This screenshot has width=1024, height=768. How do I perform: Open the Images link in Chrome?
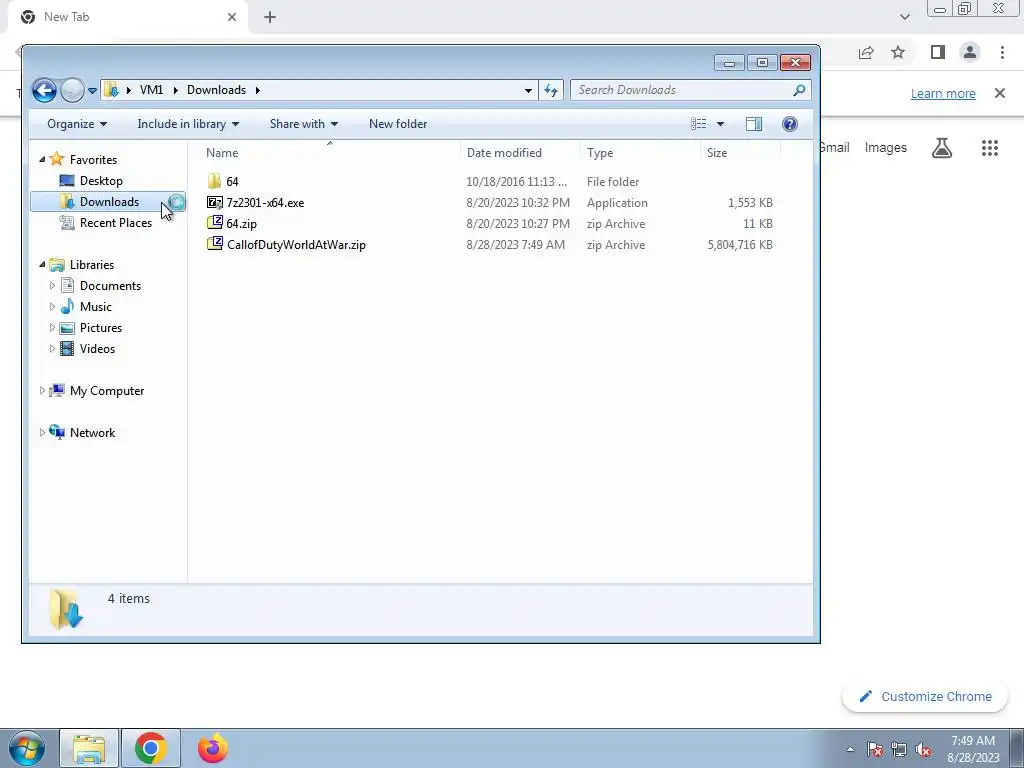(x=886, y=148)
